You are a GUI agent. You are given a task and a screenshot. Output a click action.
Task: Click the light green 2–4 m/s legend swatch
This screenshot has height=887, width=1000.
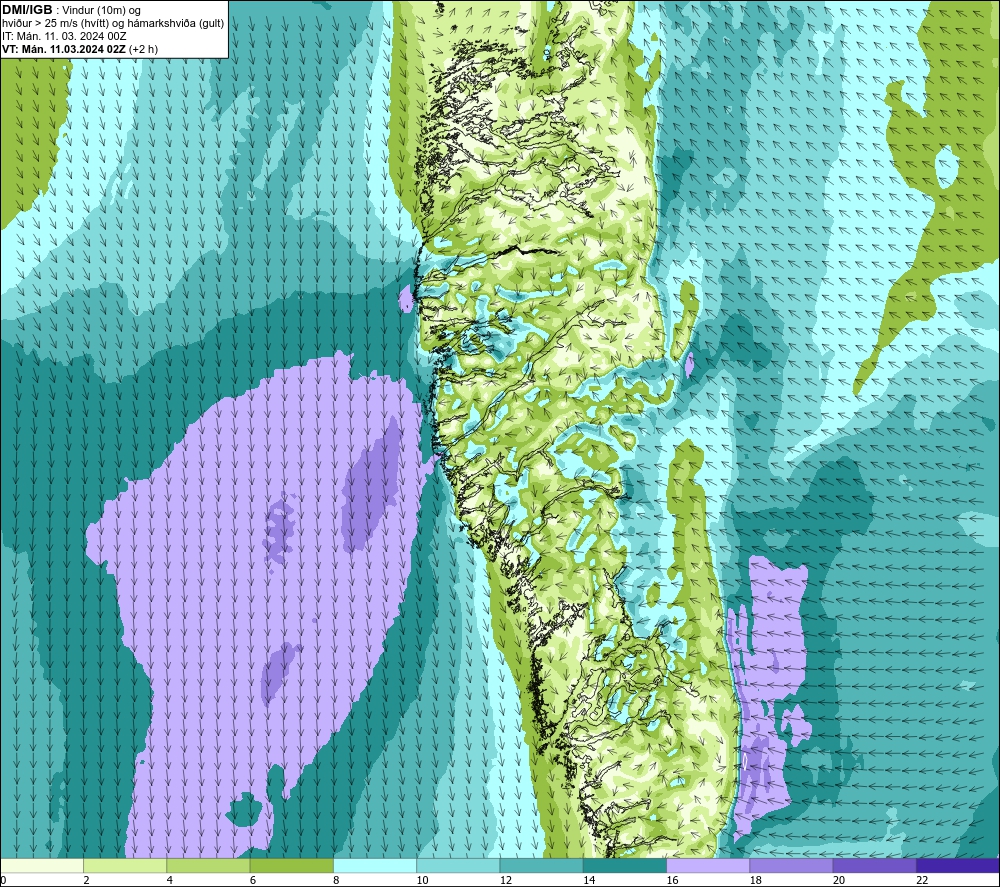click(x=125, y=865)
